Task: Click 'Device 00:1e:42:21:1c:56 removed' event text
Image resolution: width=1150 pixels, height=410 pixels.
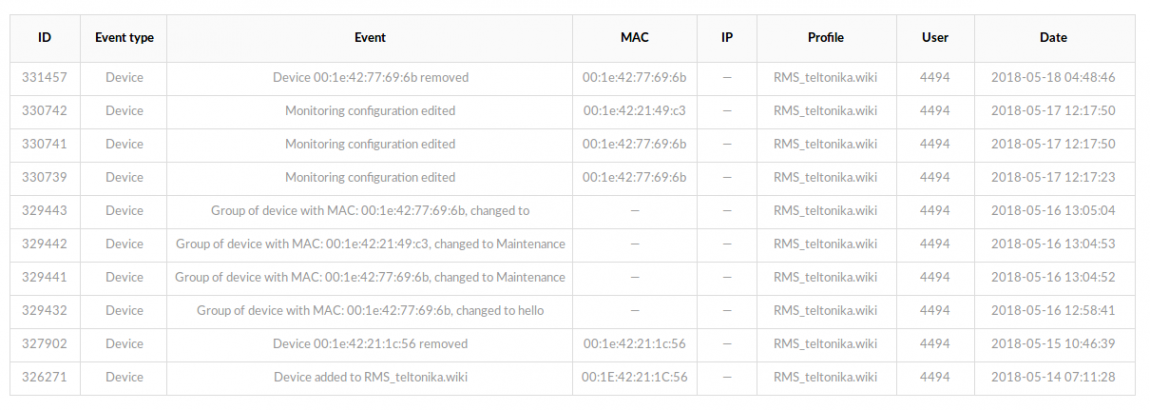Action: [x=370, y=344]
